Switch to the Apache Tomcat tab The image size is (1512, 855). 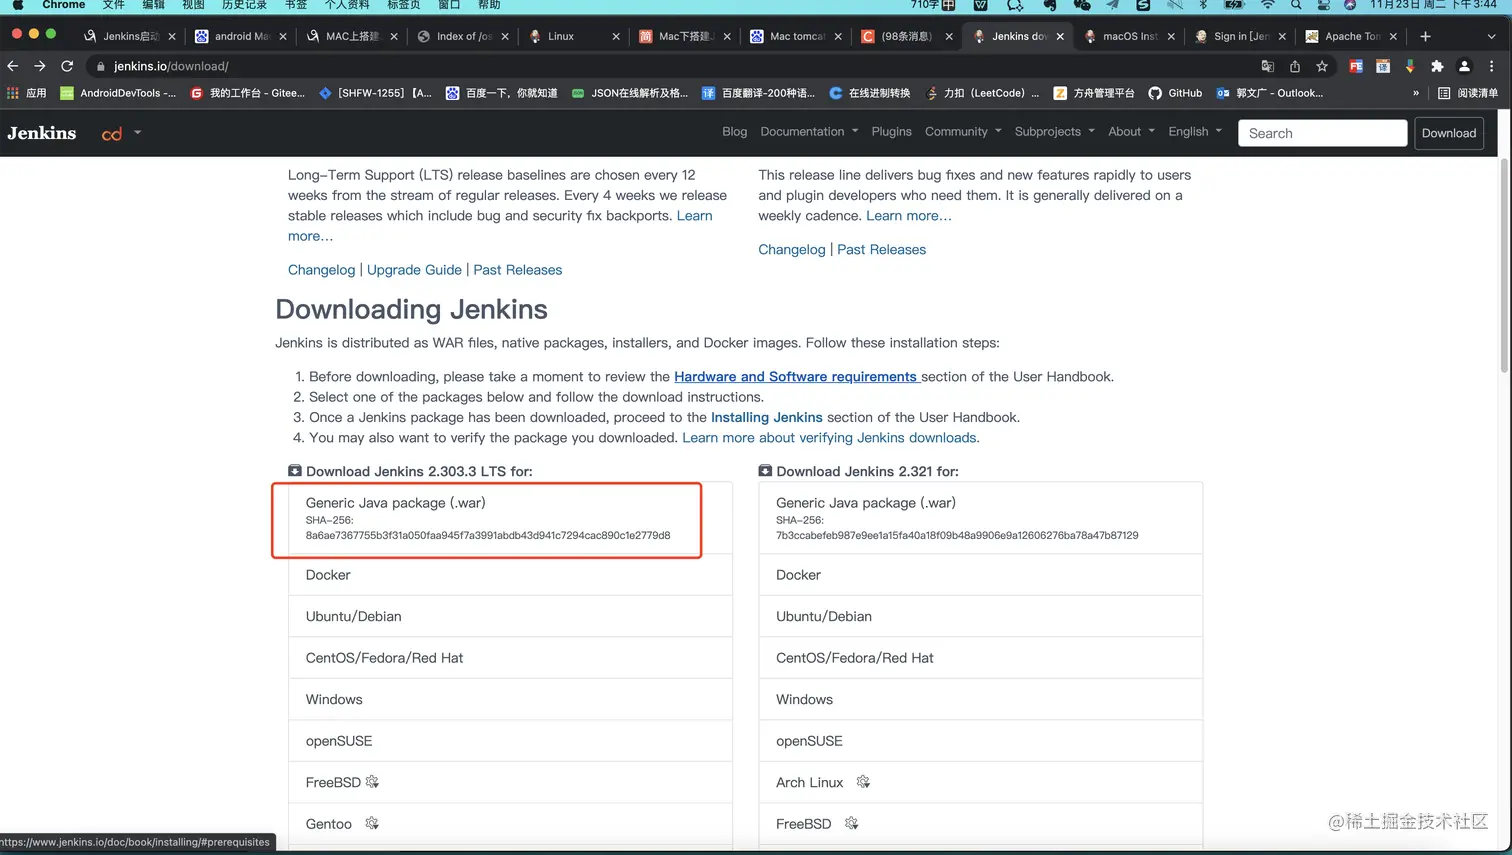tap(1352, 36)
